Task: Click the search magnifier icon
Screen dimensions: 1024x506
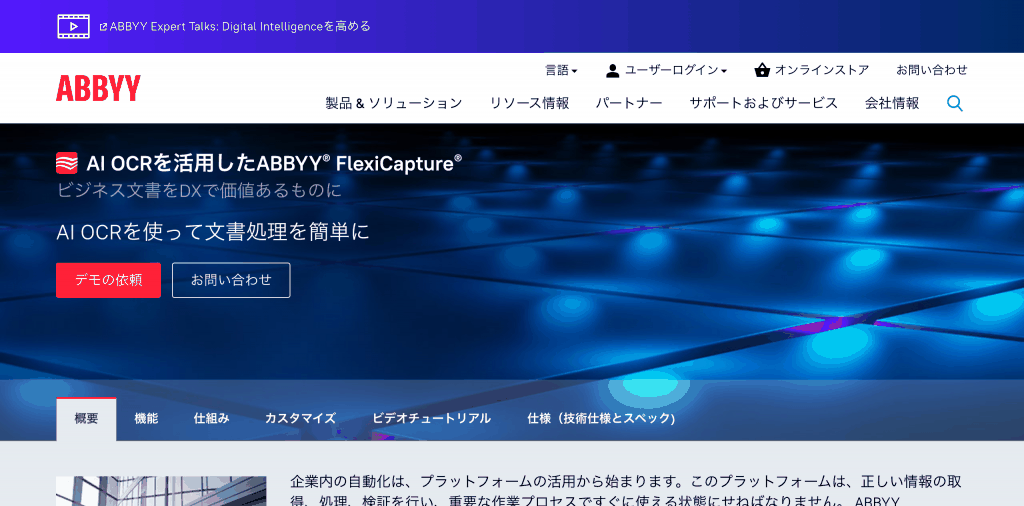Action: click(x=955, y=103)
